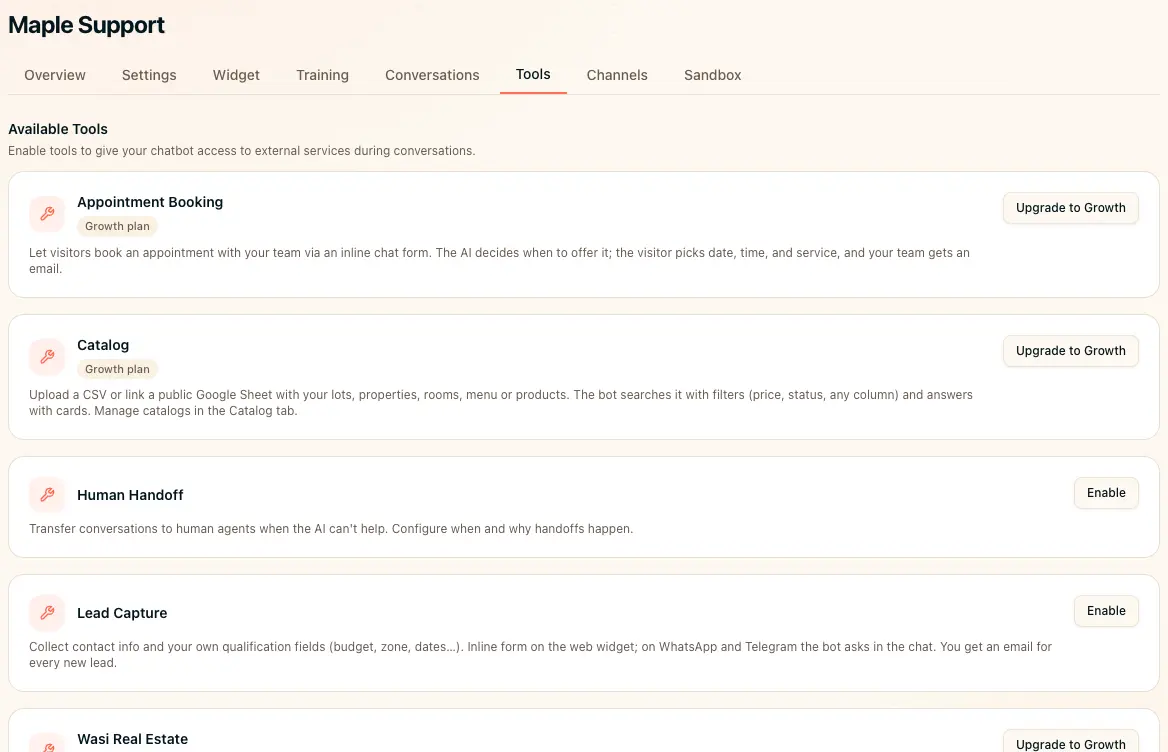Click the 'Enable tools to give your chatbot' subtitle
1168x752 pixels.
coord(241,150)
